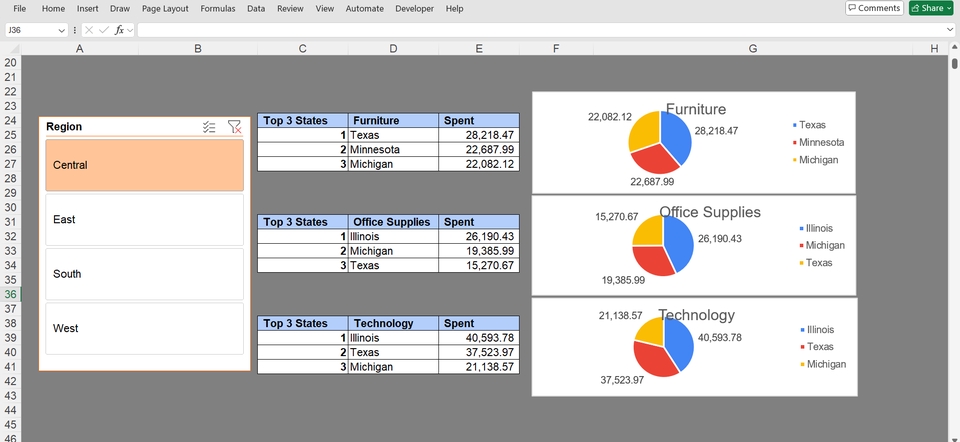This screenshot has width=960, height=442.
Task: Switch to the View tab
Action: pyautogui.click(x=324, y=9)
